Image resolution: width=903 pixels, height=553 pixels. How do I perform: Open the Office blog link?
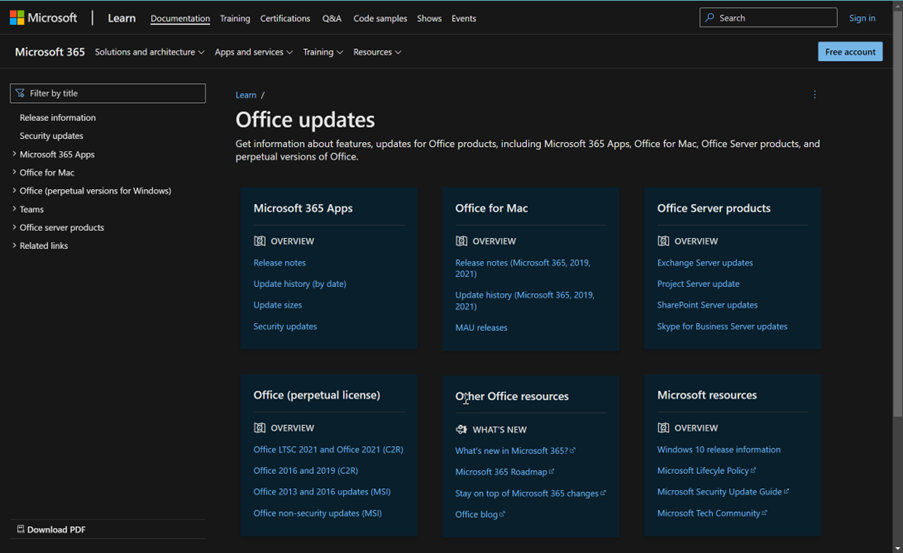[480, 514]
